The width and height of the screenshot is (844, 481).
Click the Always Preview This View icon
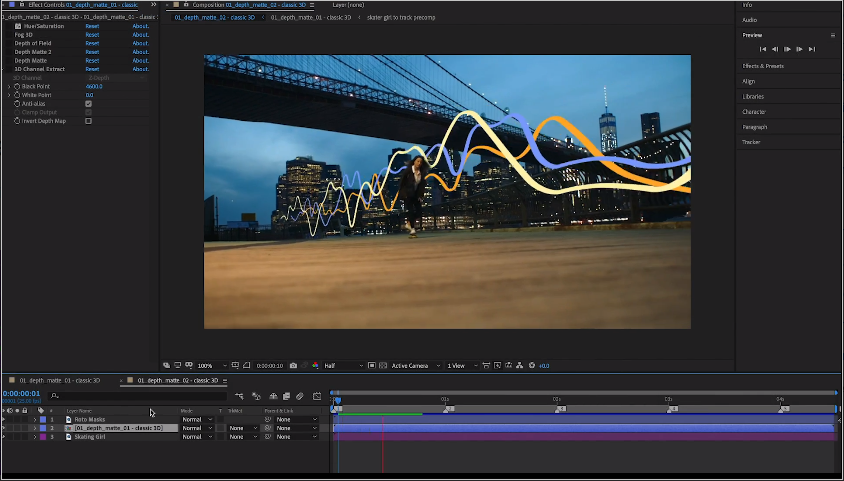(x=166, y=365)
